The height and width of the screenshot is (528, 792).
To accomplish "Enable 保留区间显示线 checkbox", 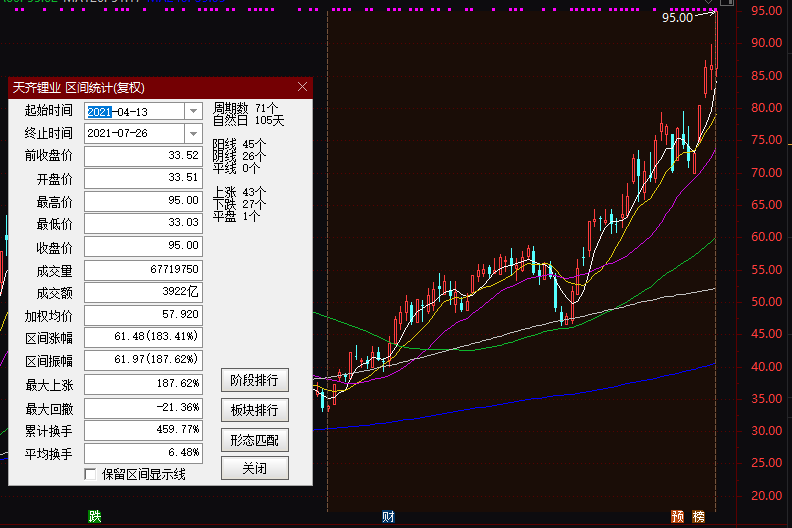I will 91,474.
